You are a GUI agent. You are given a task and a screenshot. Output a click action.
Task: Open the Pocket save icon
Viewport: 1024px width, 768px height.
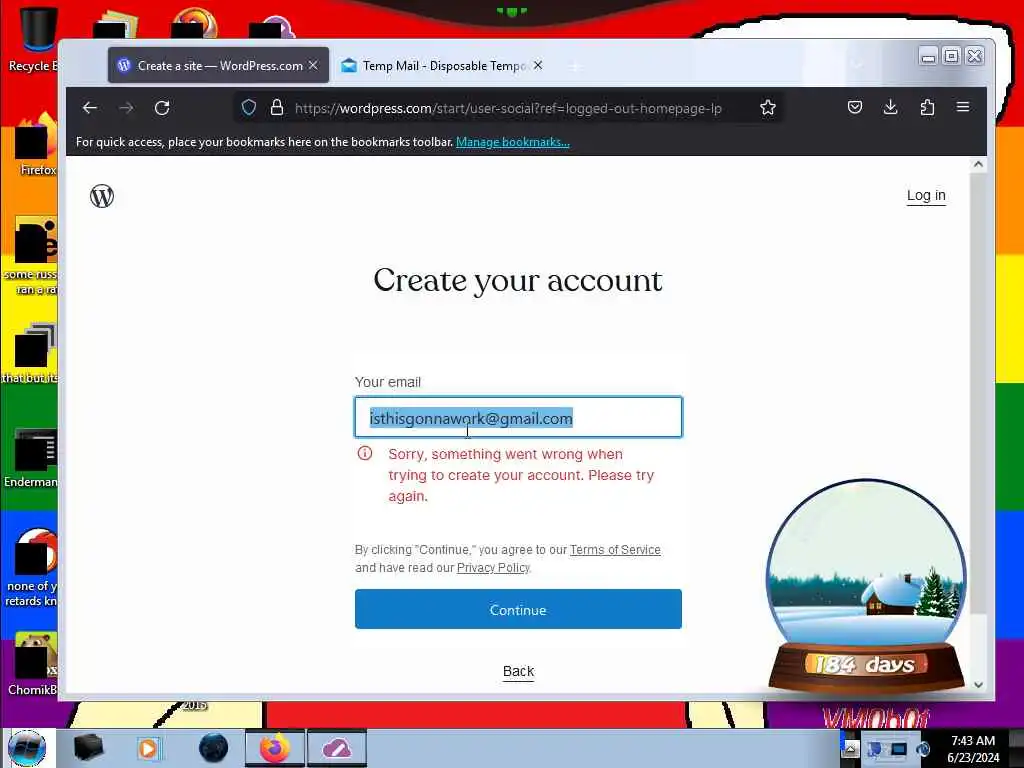click(x=855, y=108)
